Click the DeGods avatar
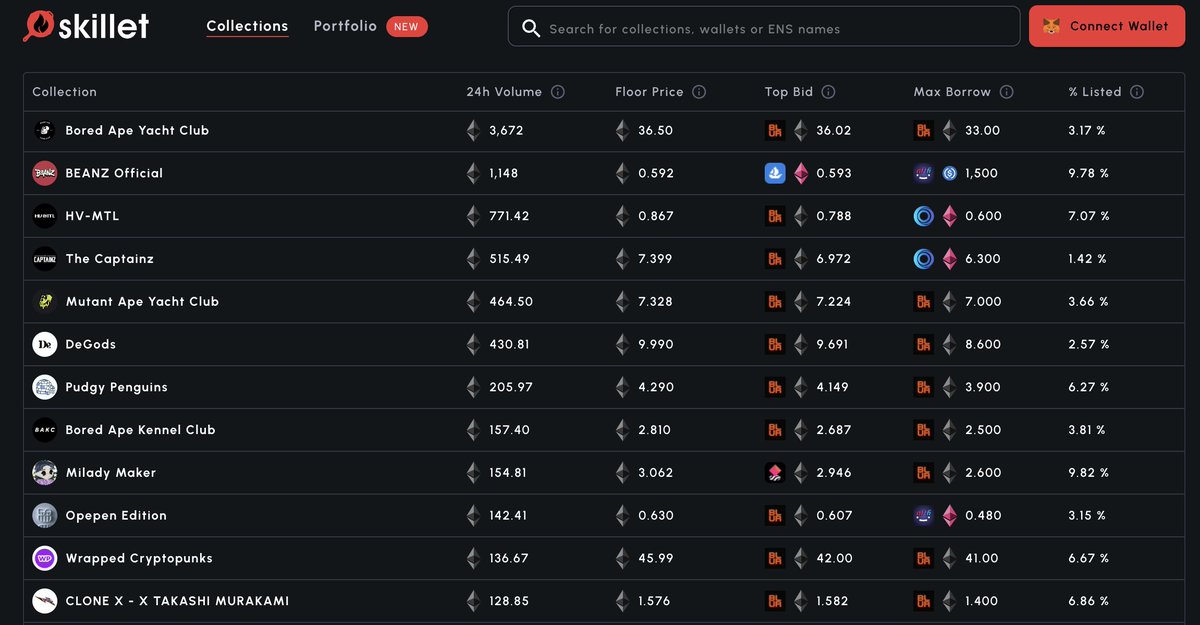Screen dimensions: 1200x625 pos(44,344)
